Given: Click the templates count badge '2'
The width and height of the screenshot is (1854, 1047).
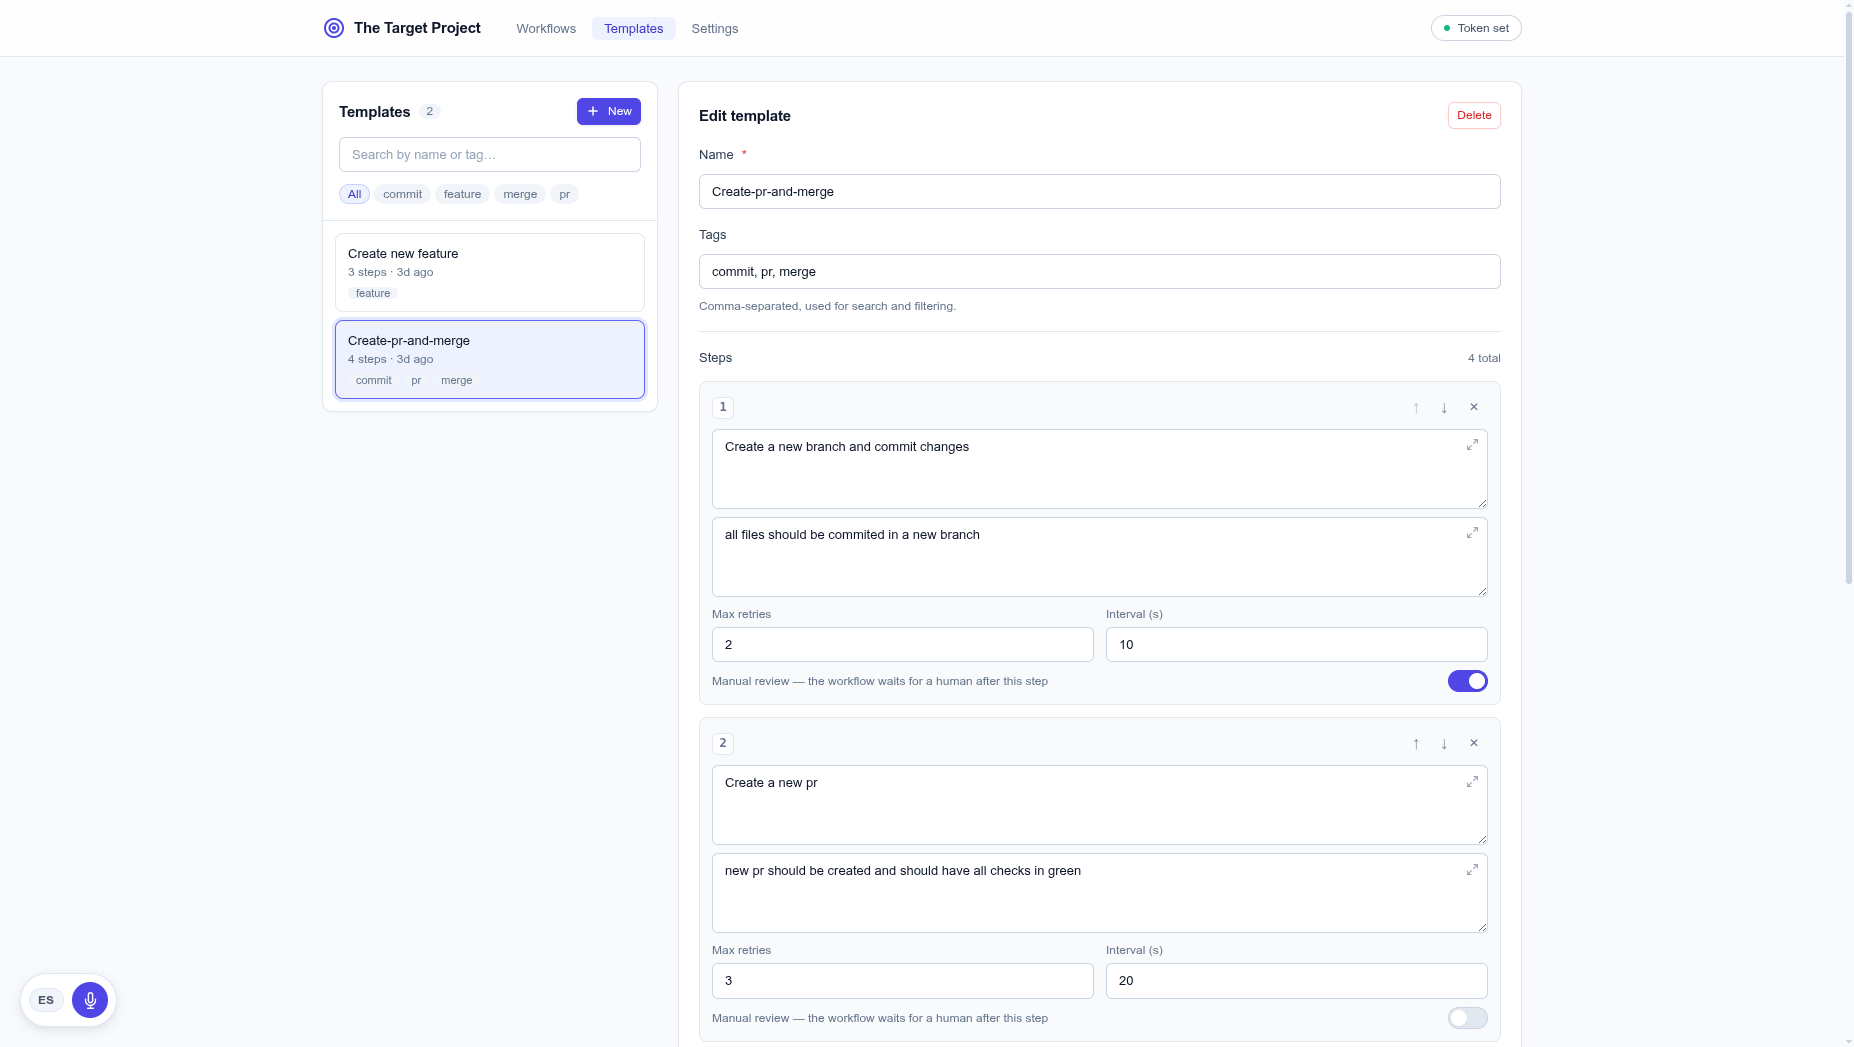Looking at the screenshot, I should [x=430, y=111].
